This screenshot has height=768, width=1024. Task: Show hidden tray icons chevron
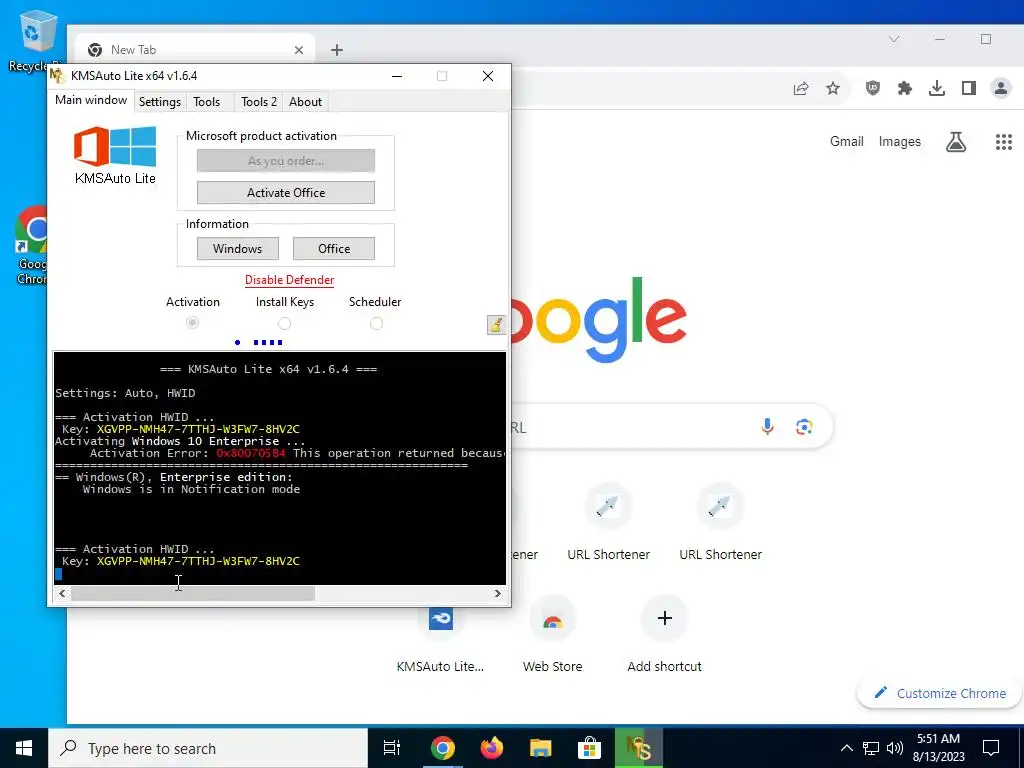[x=846, y=748]
